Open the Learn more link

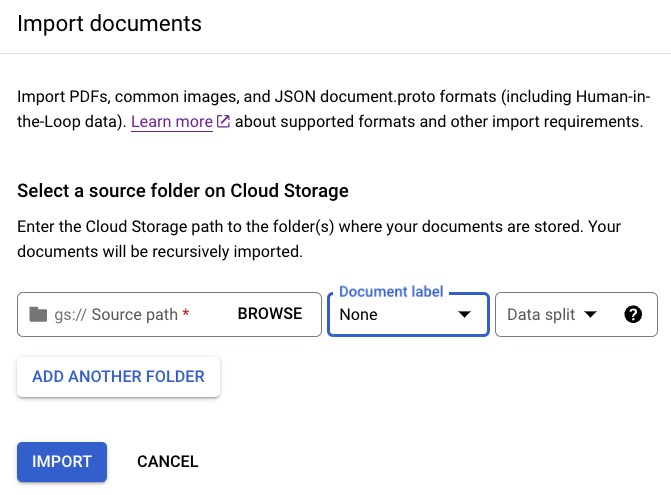(171, 122)
